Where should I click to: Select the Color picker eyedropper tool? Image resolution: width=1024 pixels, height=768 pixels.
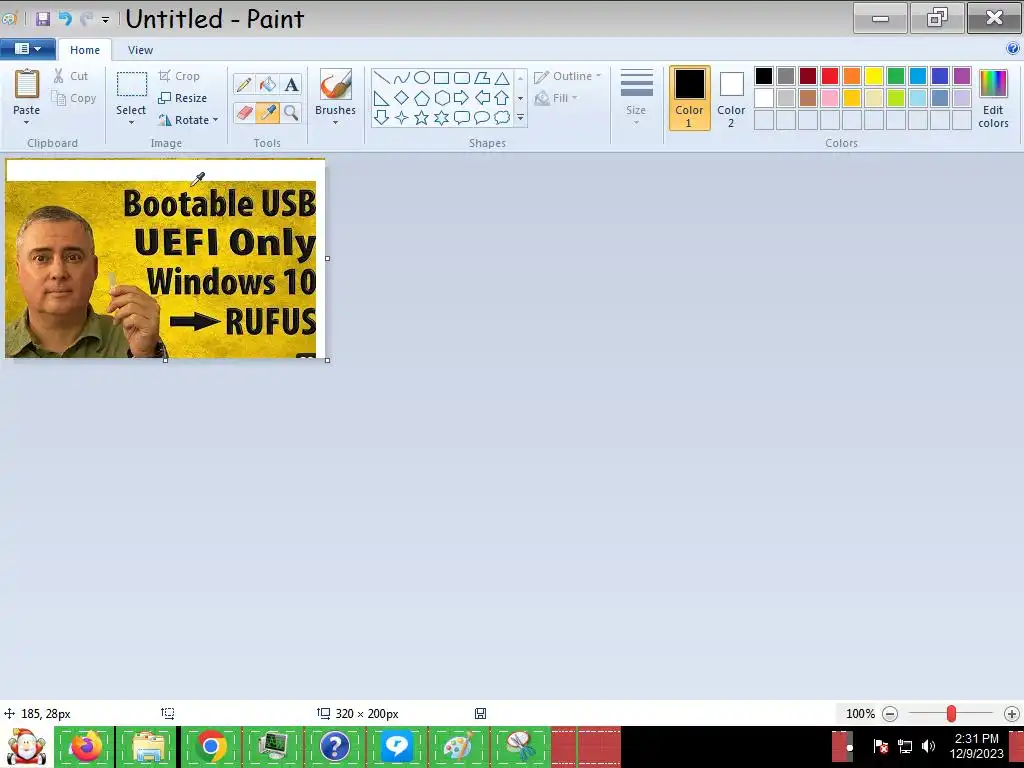click(x=268, y=112)
